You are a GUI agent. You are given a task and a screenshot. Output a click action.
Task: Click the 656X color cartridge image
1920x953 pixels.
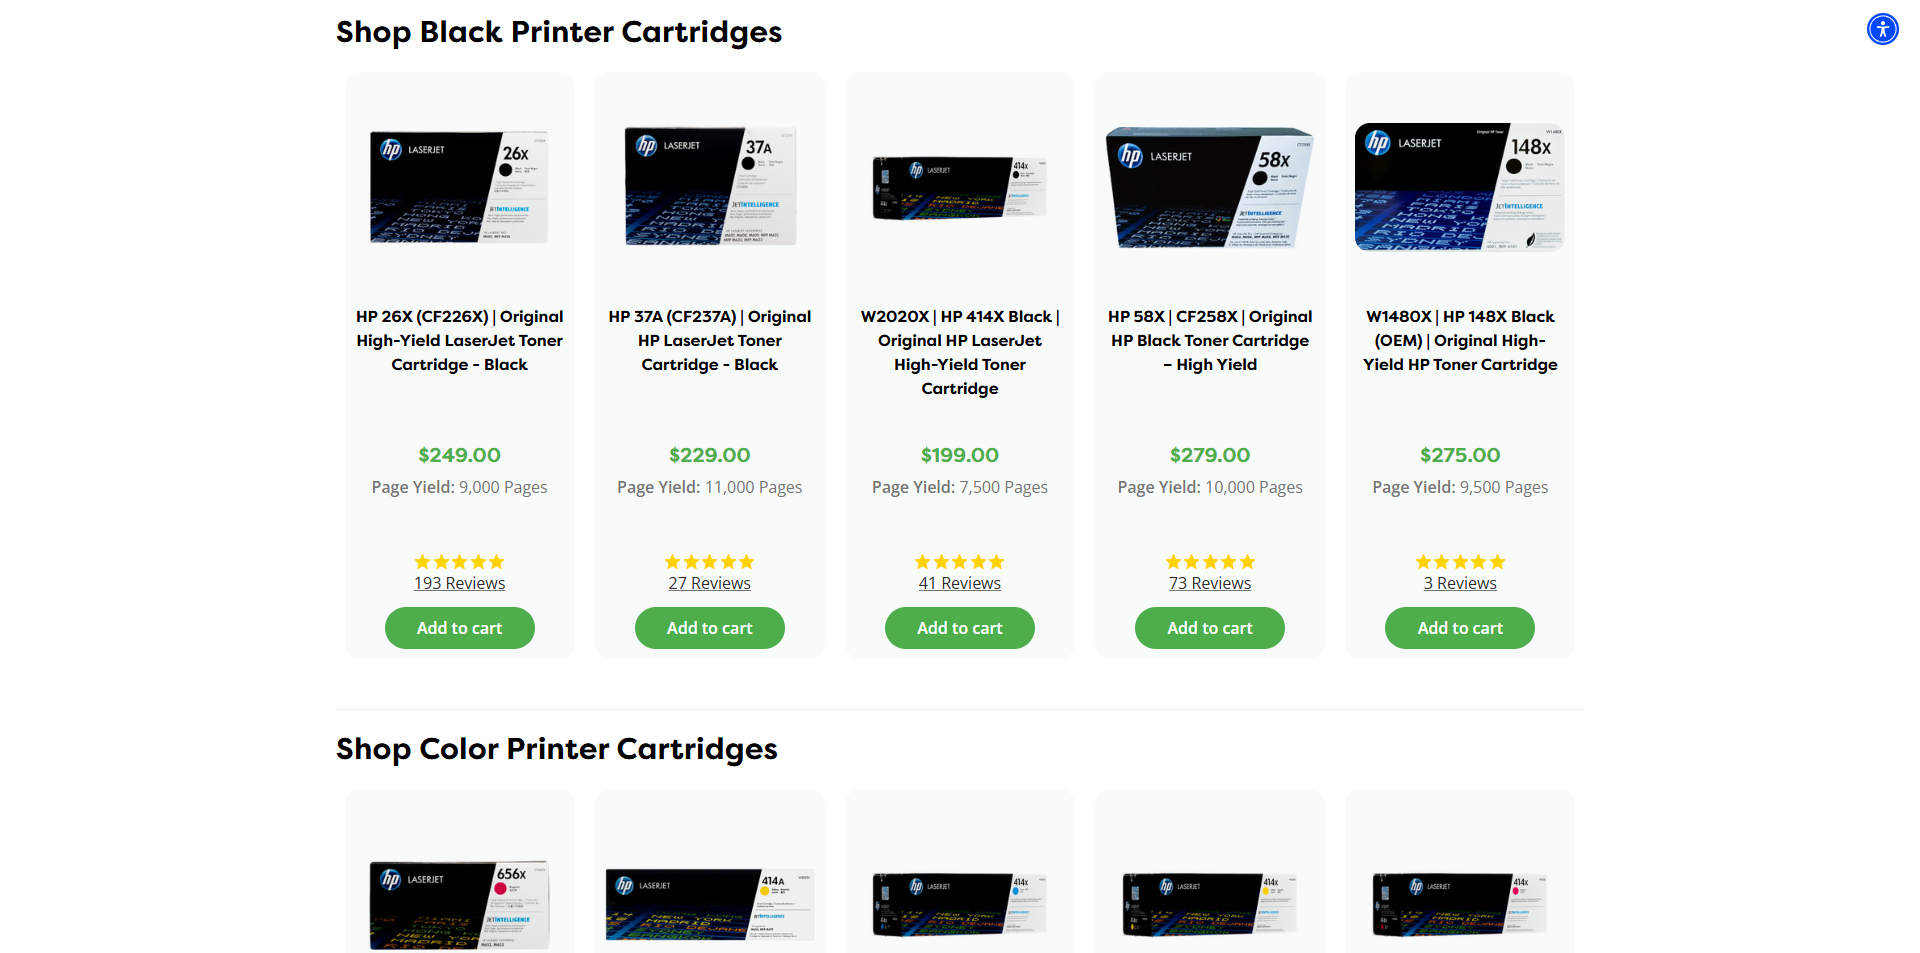(460, 904)
